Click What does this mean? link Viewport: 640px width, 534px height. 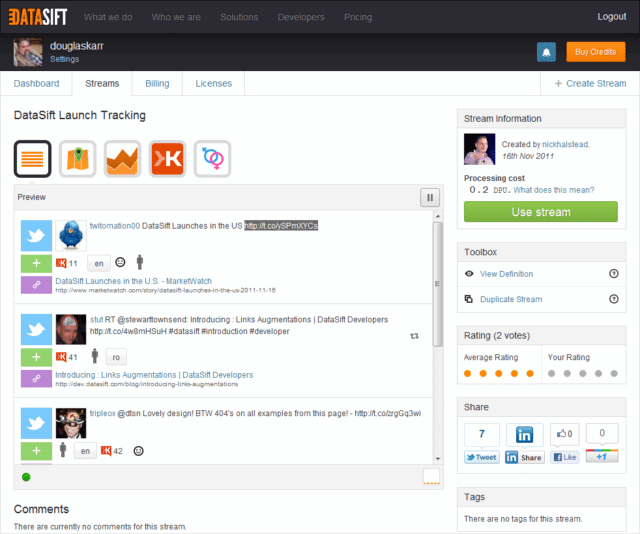click(x=553, y=190)
